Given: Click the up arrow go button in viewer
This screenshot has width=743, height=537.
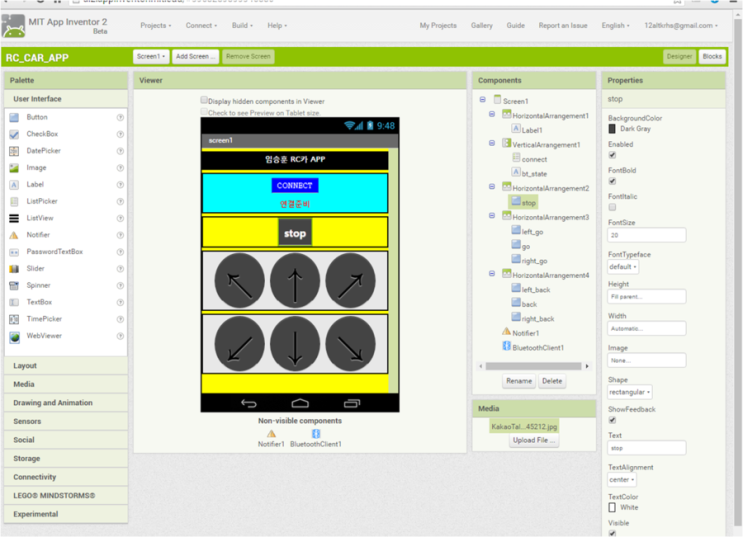Looking at the screenshot, I should (x=295, y=281).
